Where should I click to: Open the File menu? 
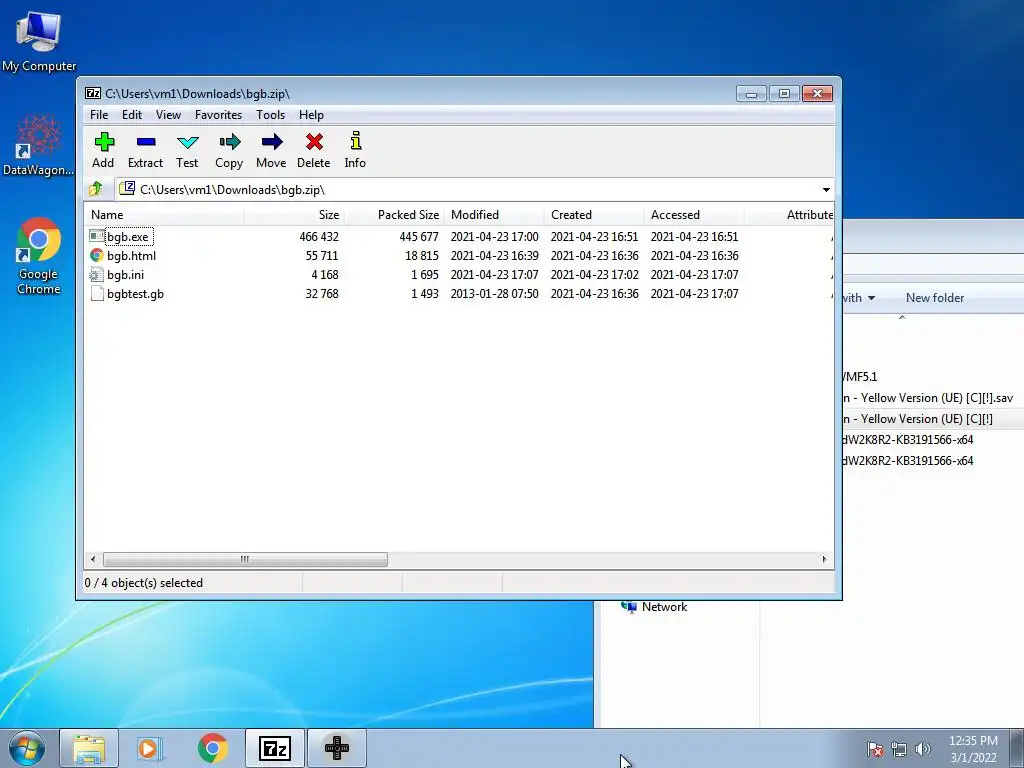[x=99, y=115]
